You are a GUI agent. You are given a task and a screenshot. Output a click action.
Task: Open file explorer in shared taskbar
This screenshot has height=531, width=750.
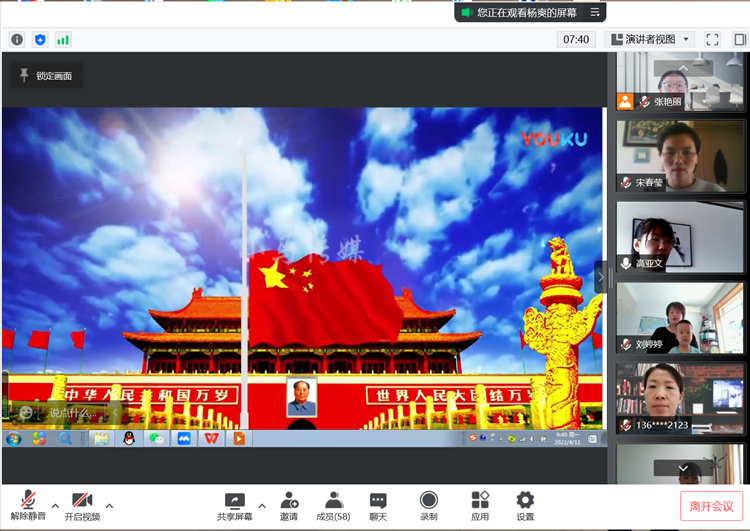(101, 438)
